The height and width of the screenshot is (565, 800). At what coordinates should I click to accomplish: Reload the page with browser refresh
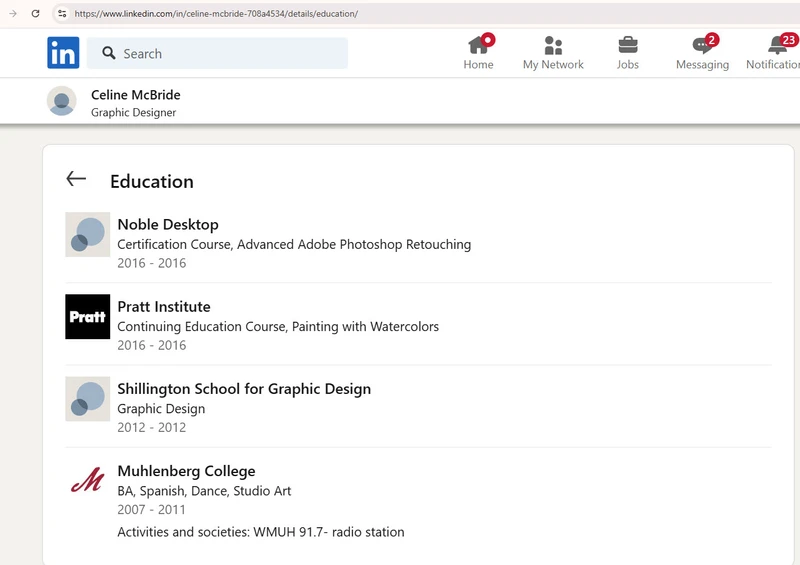click(35, 13)
